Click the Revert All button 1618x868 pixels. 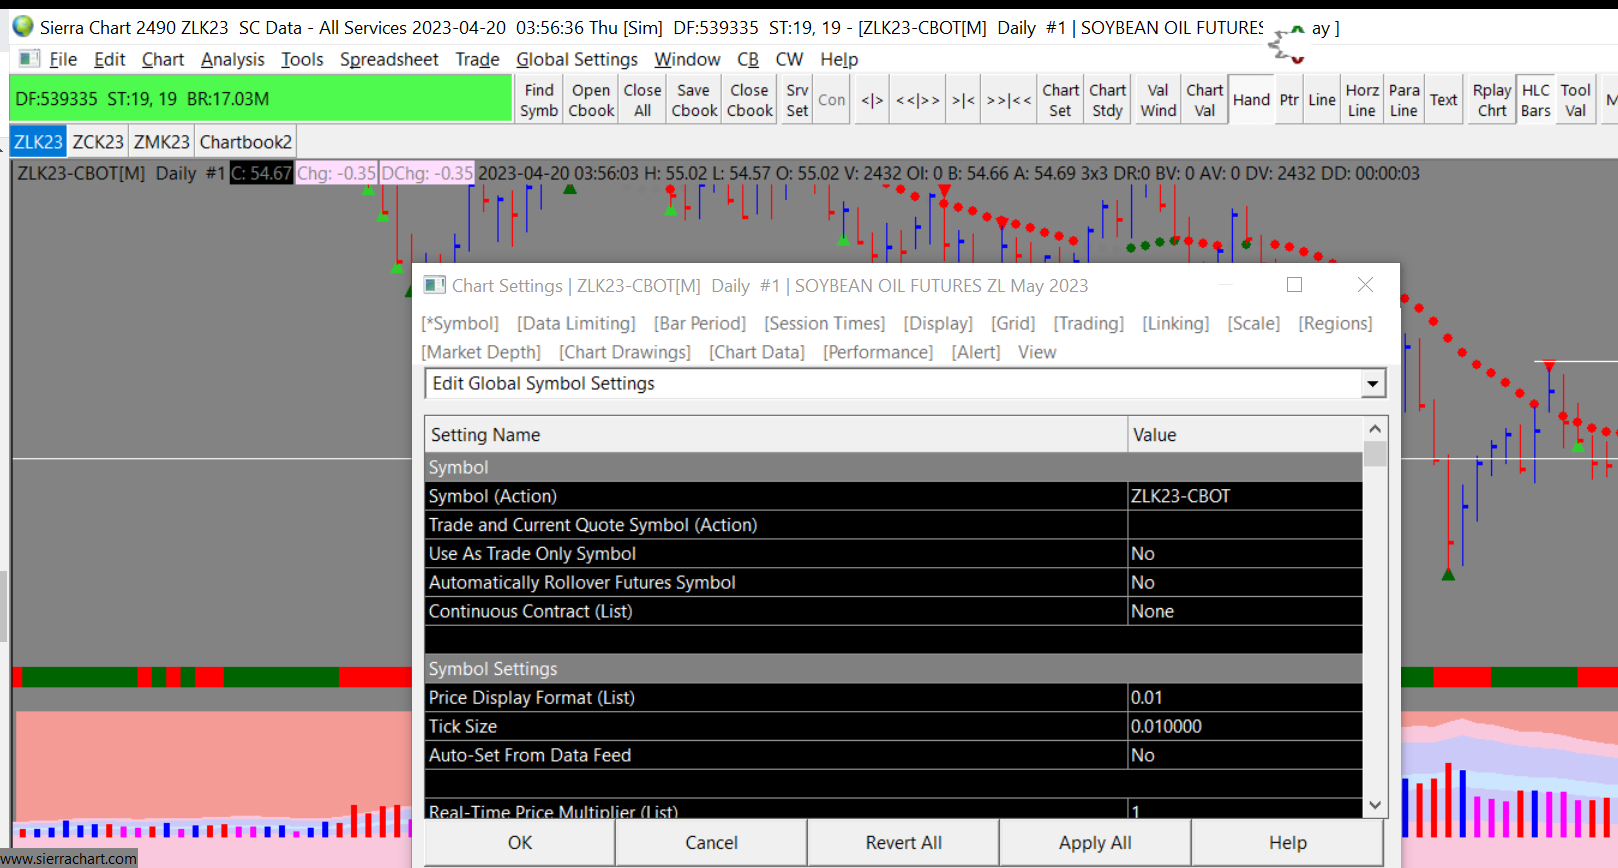(903, 843)
